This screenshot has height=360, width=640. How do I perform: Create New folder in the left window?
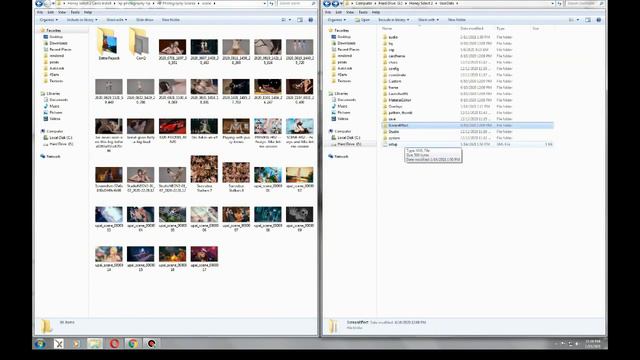[x=171, y=20]
